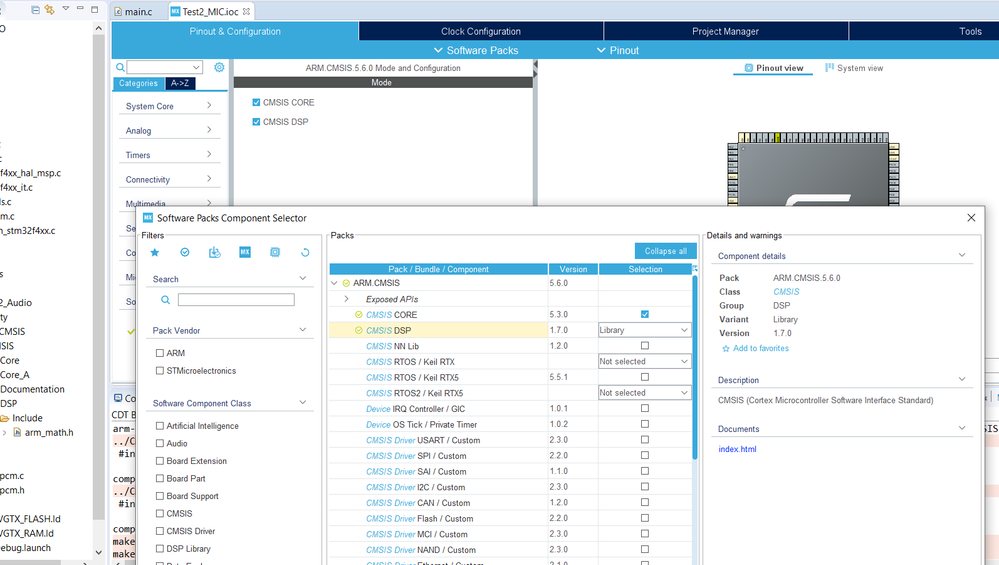Open the gear settings icon in Categories panel
999x565 pixels.
(219, 67)
